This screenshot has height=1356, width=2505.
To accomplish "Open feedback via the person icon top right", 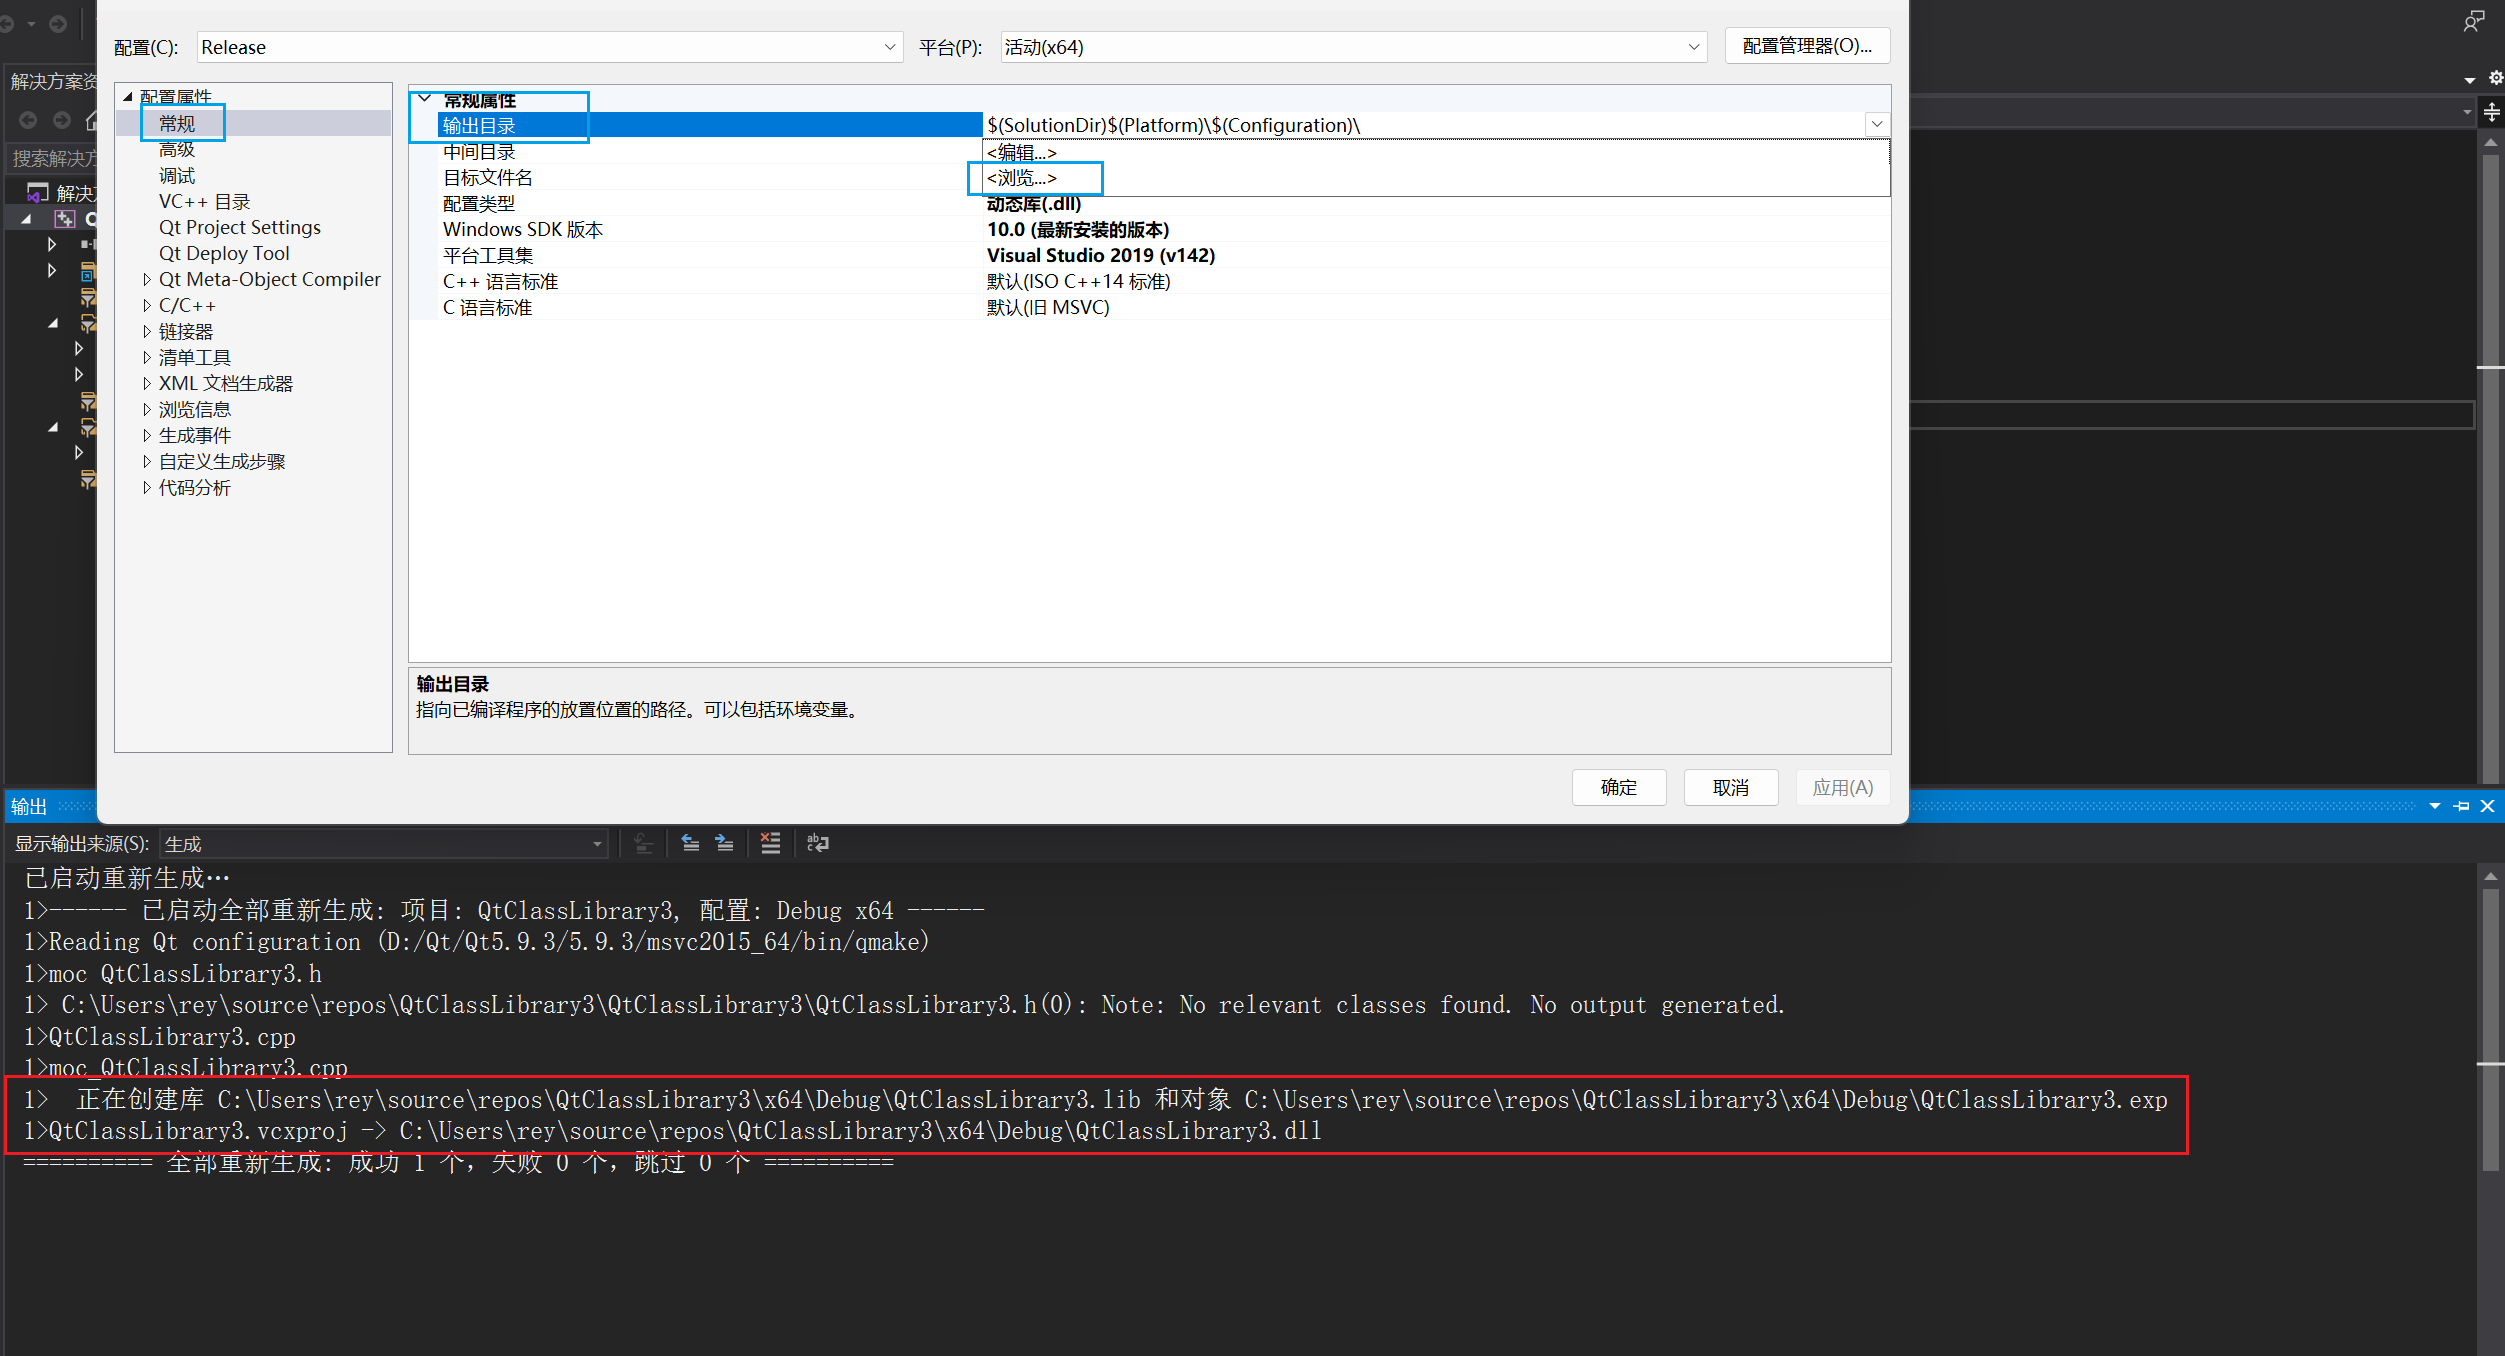I will coord(2474,20).
